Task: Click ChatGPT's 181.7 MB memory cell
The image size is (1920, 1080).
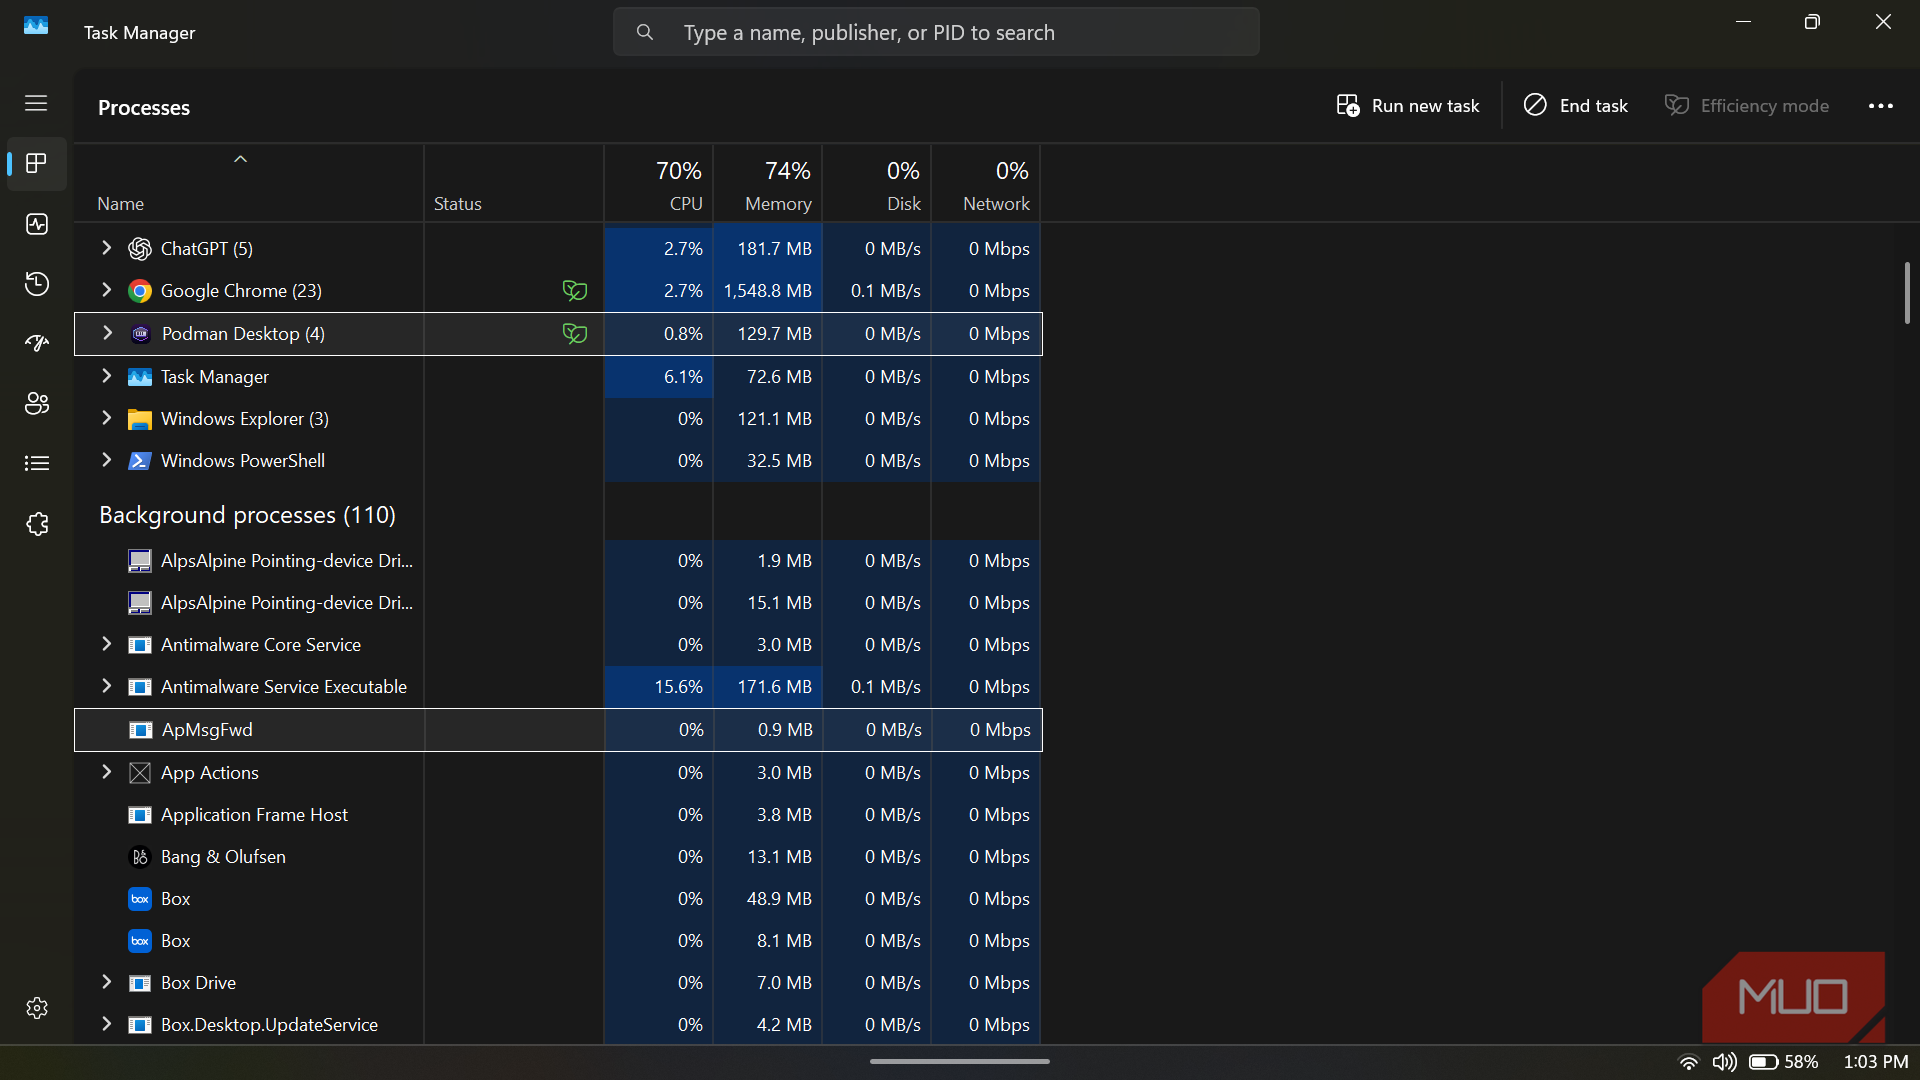Action: click(768, 249)
